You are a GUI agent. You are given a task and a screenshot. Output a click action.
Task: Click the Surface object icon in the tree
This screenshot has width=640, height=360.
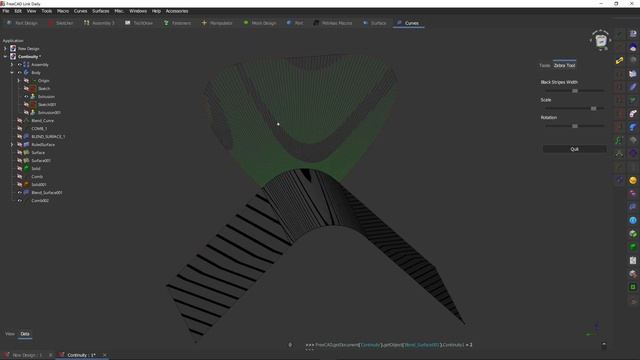(27, 153)
